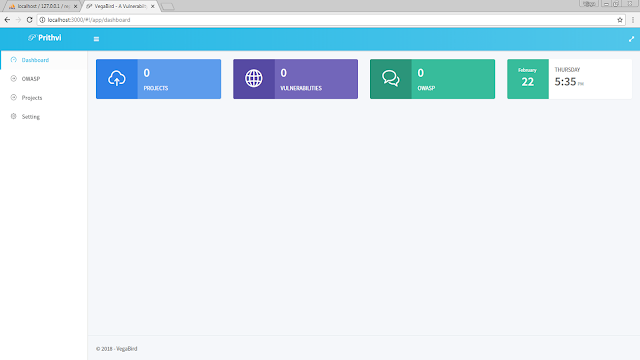Toggle the hamburger sidebar menu icon
The height and width of the screenshot is (360, 640).
coord(96,39)
